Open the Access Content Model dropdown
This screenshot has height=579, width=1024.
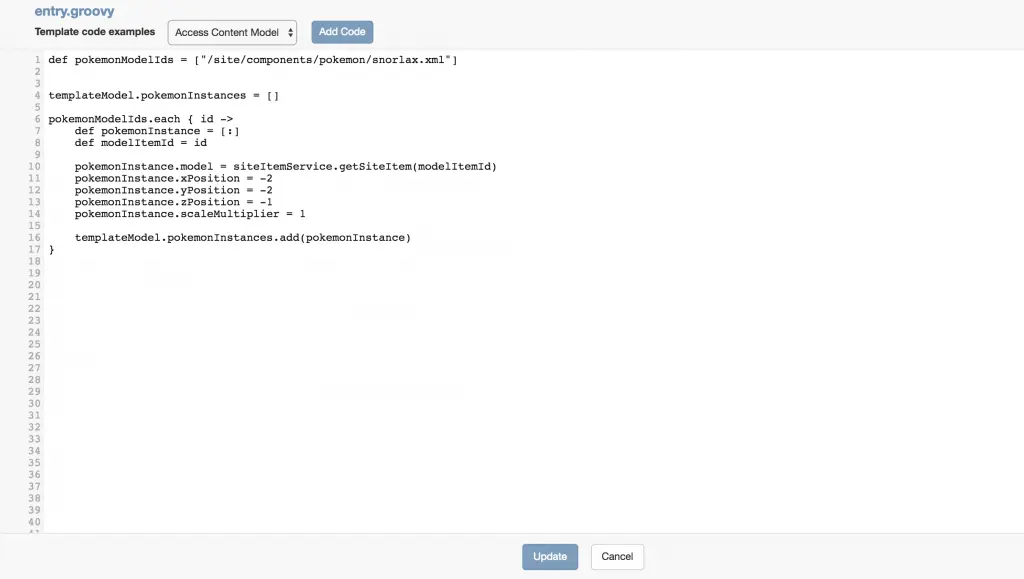[232, 32]
